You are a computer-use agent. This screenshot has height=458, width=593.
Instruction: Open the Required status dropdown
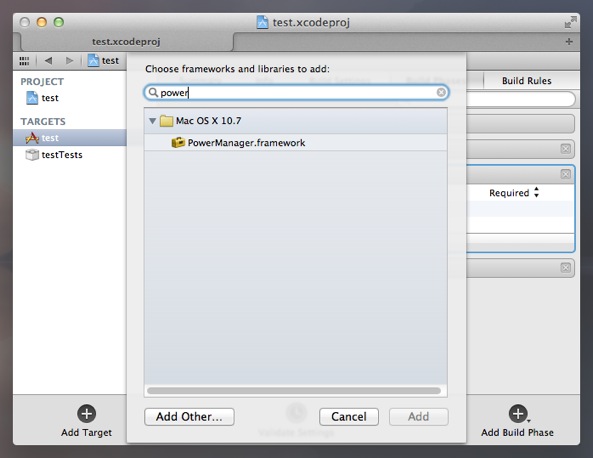[x=514, y=193]
